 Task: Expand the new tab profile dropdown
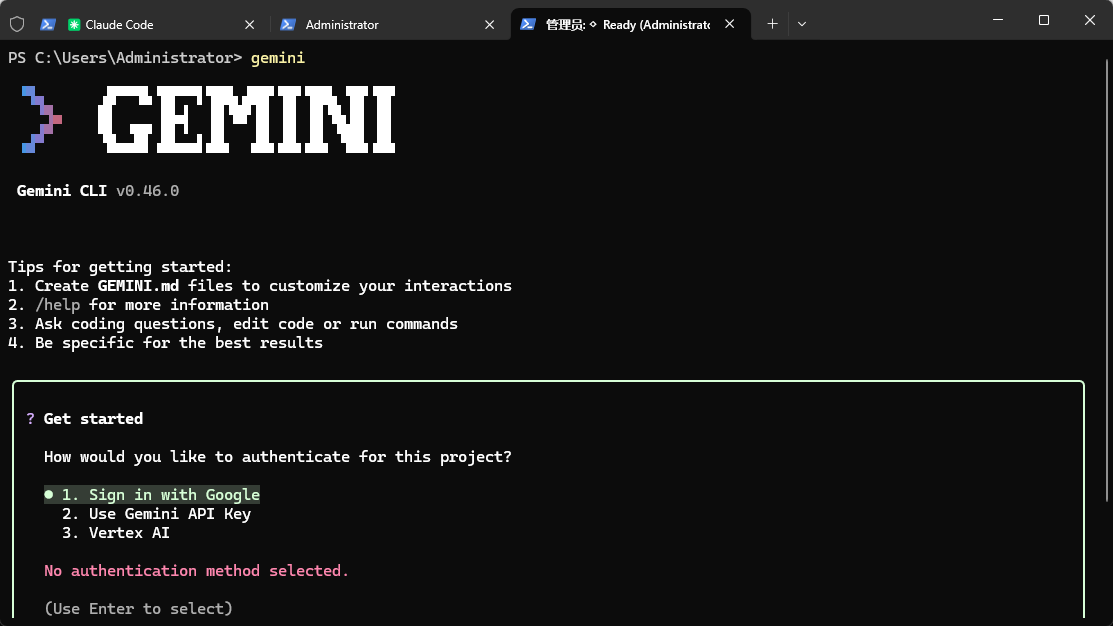[802, 24]
